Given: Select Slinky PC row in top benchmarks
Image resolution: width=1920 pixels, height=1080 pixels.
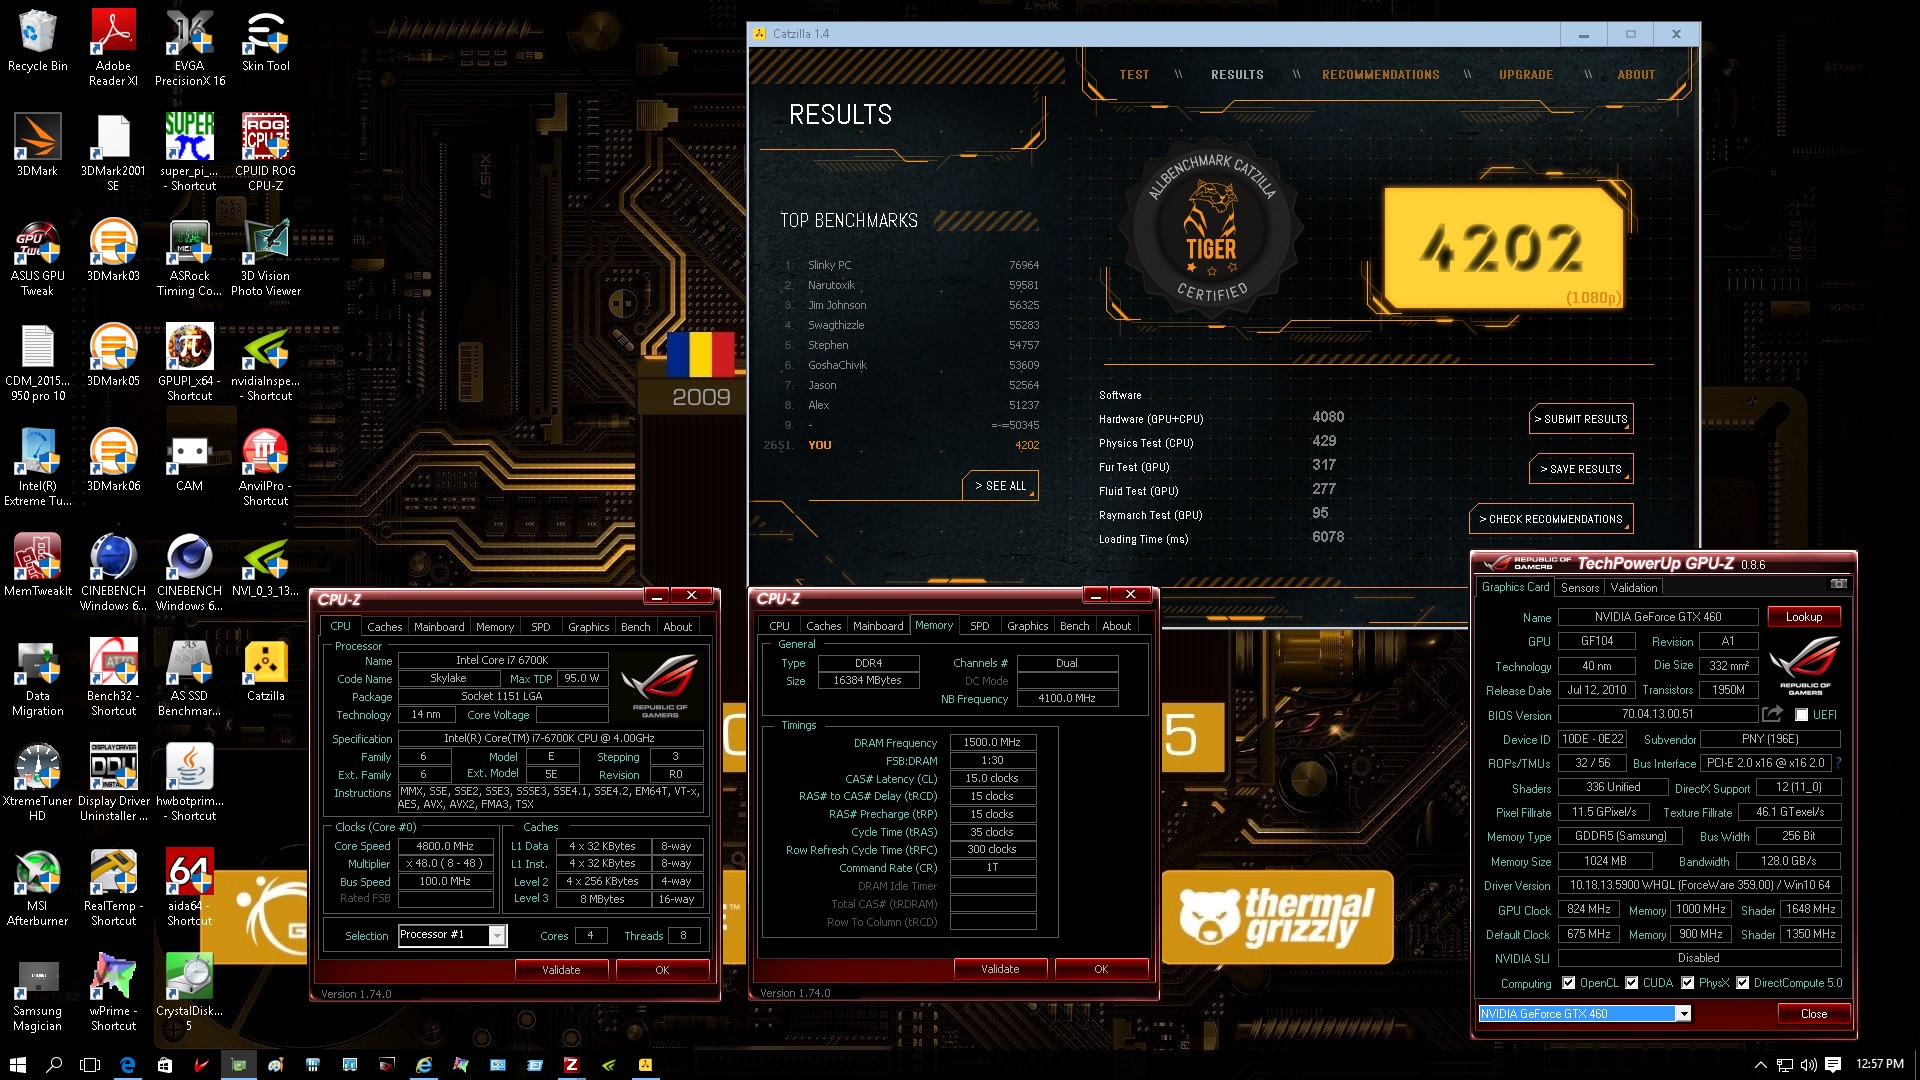Looking at the screenshot, I should coord(910,265).
